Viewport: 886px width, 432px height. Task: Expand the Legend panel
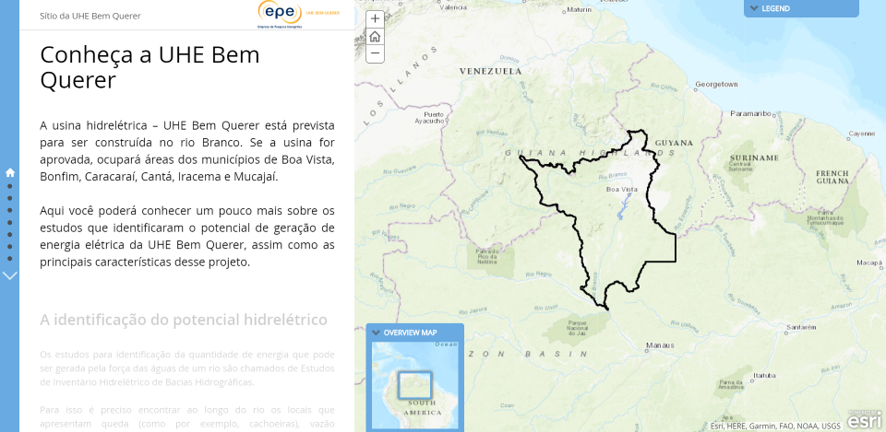pyautogui.click(x=800, y=8)
